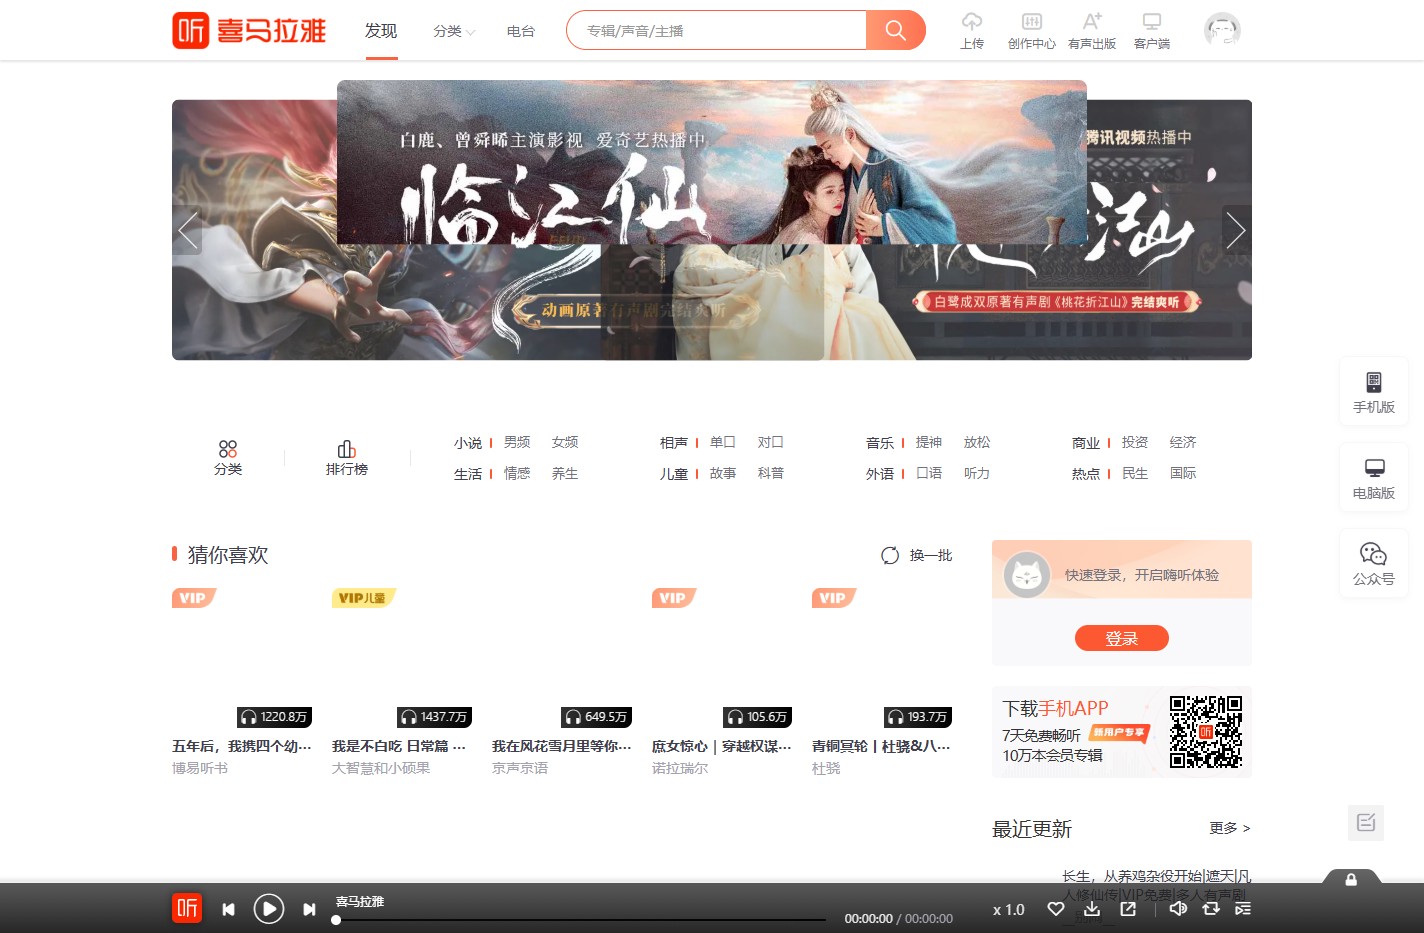Select the 音乐 category
This screenshot has height=933, width=1424.
coord(880,443)
